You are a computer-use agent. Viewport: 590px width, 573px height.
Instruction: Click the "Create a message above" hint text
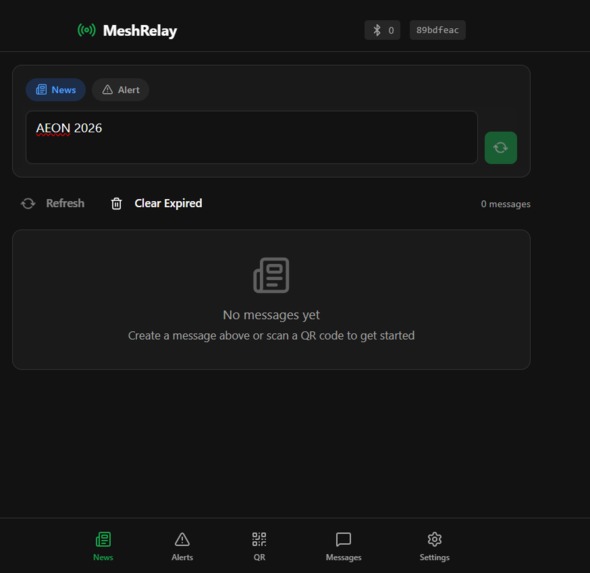click(x=271, y=336)
